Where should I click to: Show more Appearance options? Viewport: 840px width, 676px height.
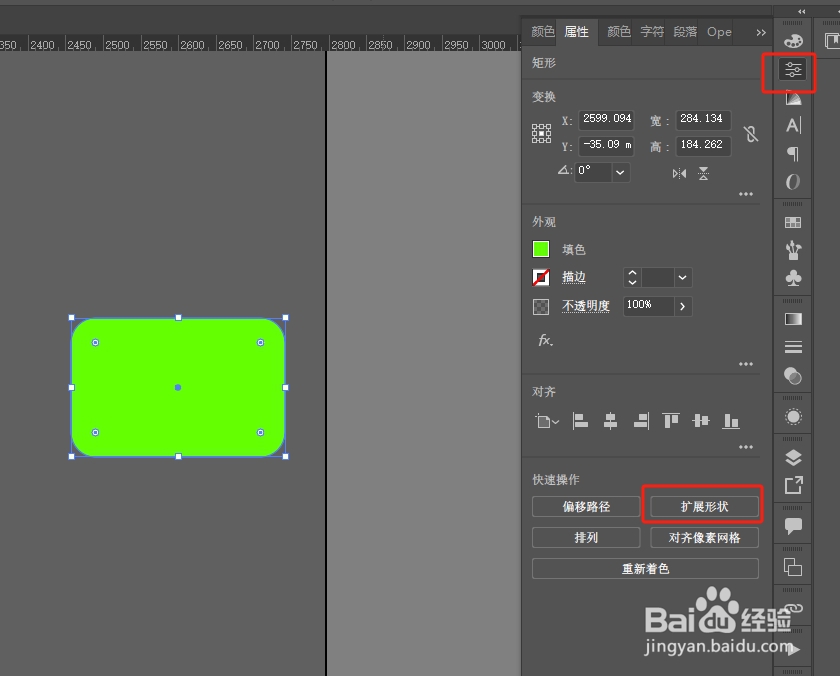click(x=746, y=364)
